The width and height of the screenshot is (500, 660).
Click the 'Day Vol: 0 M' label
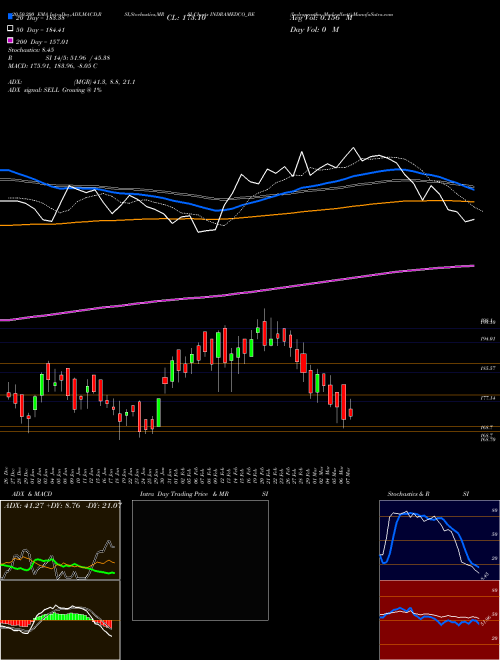tap(314, 29)
